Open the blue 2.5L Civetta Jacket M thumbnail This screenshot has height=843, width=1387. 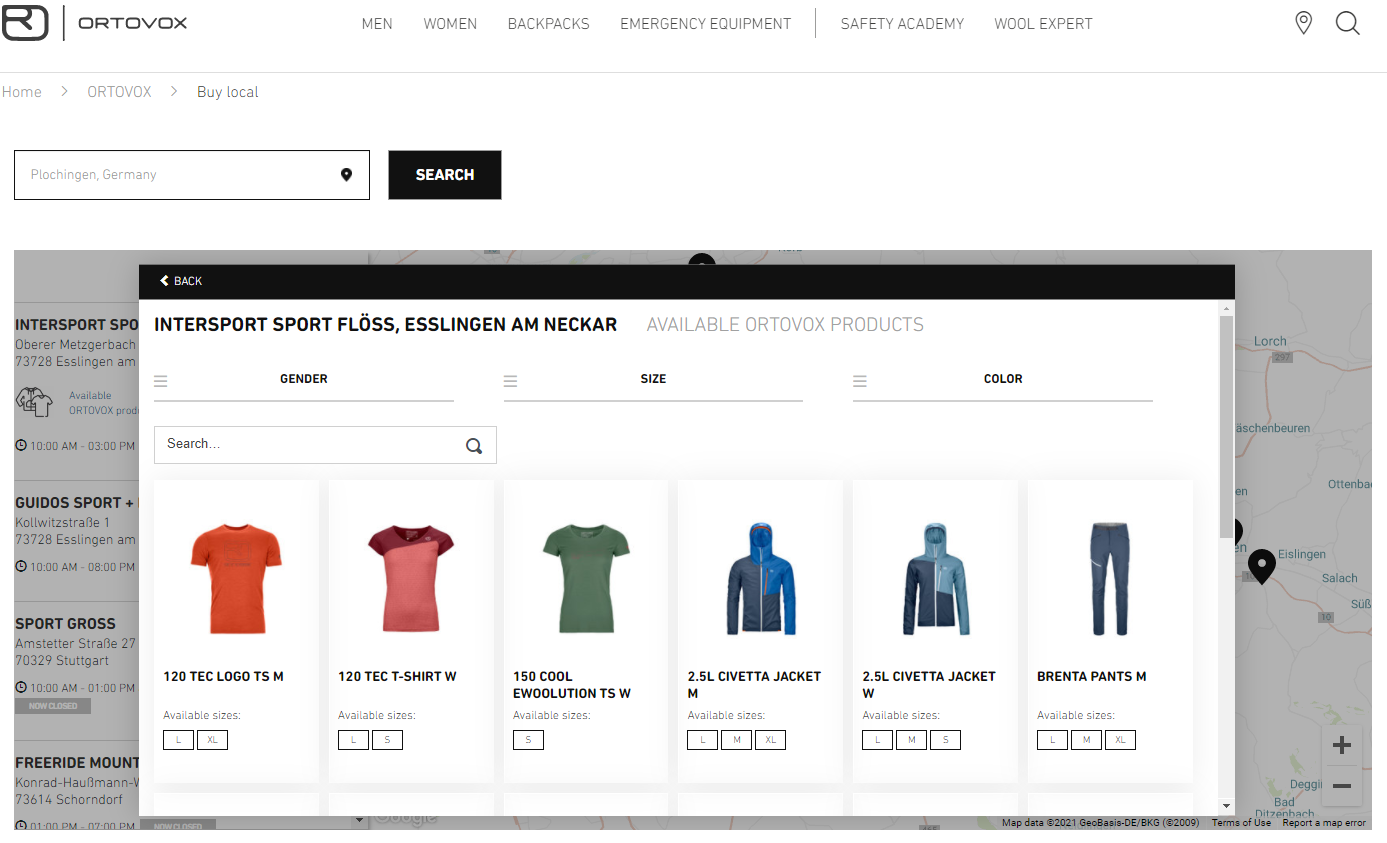click(760, 577)
